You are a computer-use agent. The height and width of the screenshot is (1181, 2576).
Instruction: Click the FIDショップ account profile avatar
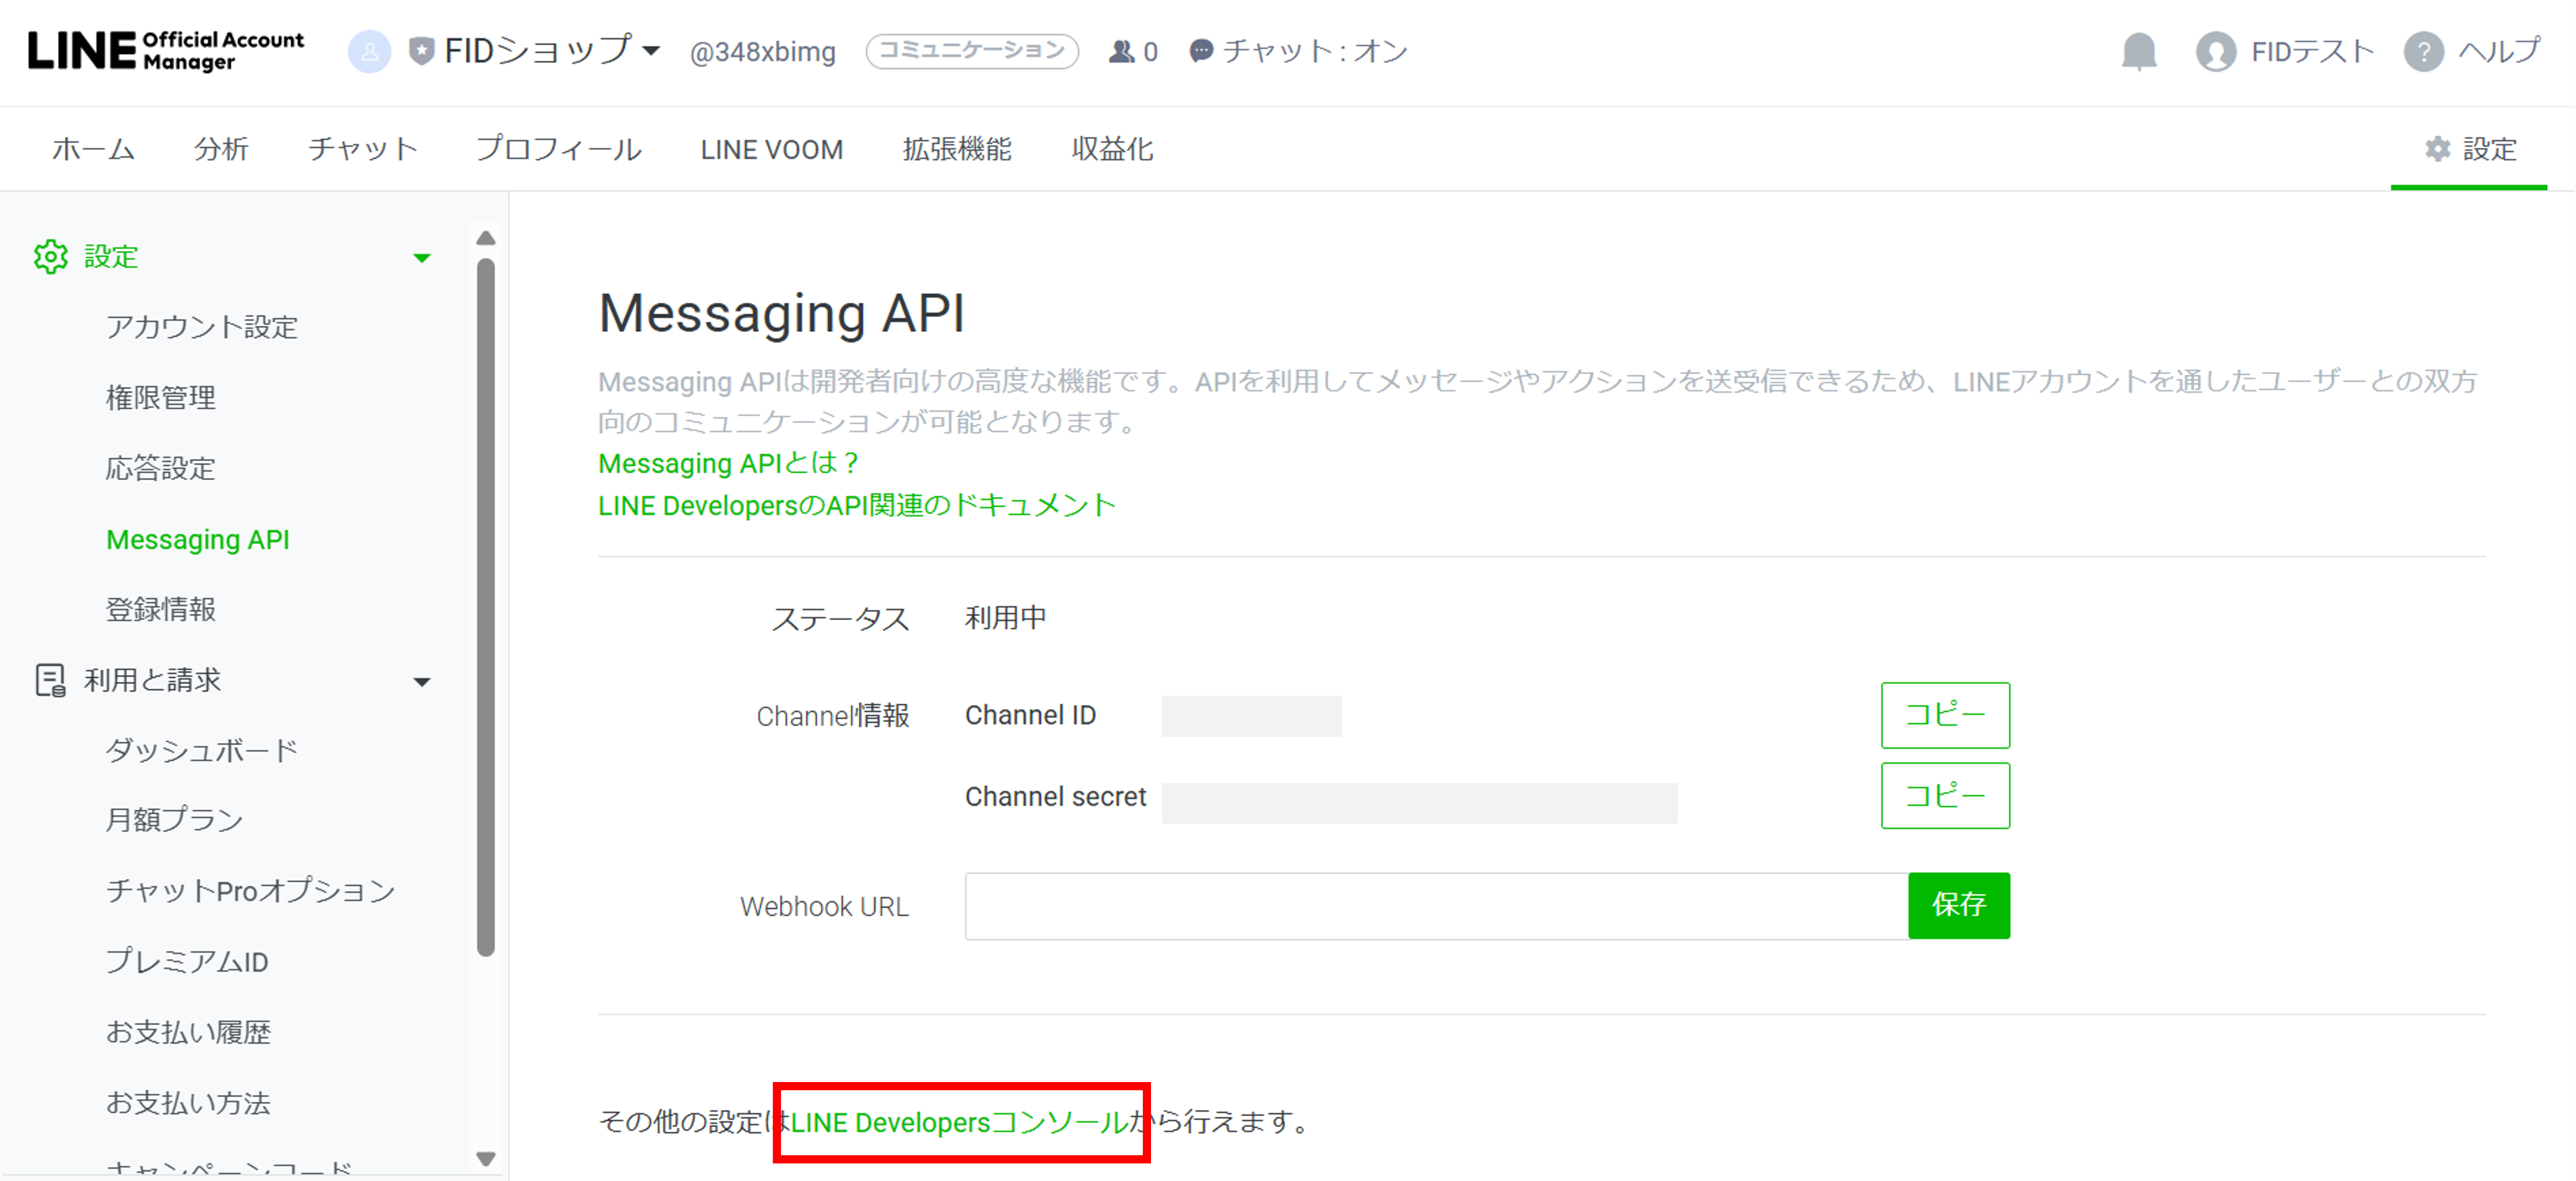[369, 51]
